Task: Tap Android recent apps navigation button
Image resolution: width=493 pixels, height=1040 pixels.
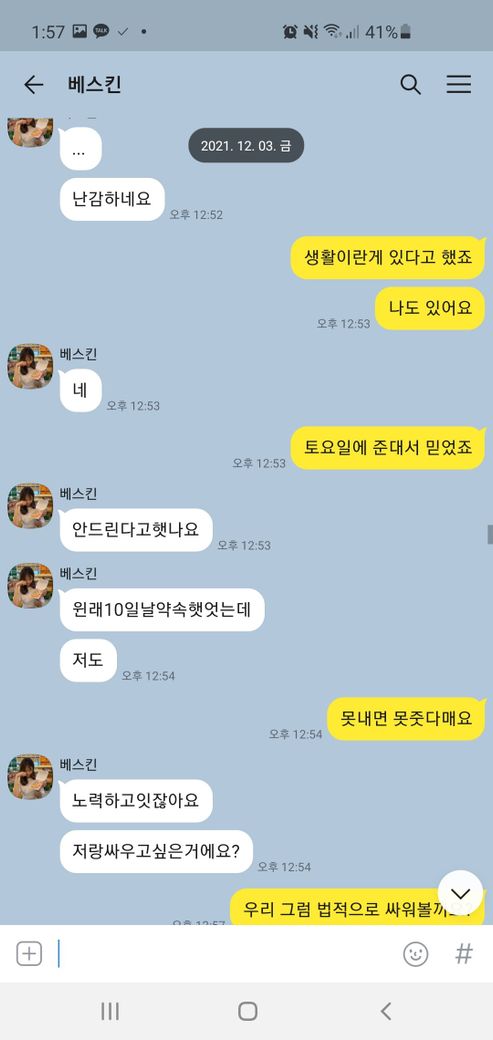Action: (x=109, y=1011)
